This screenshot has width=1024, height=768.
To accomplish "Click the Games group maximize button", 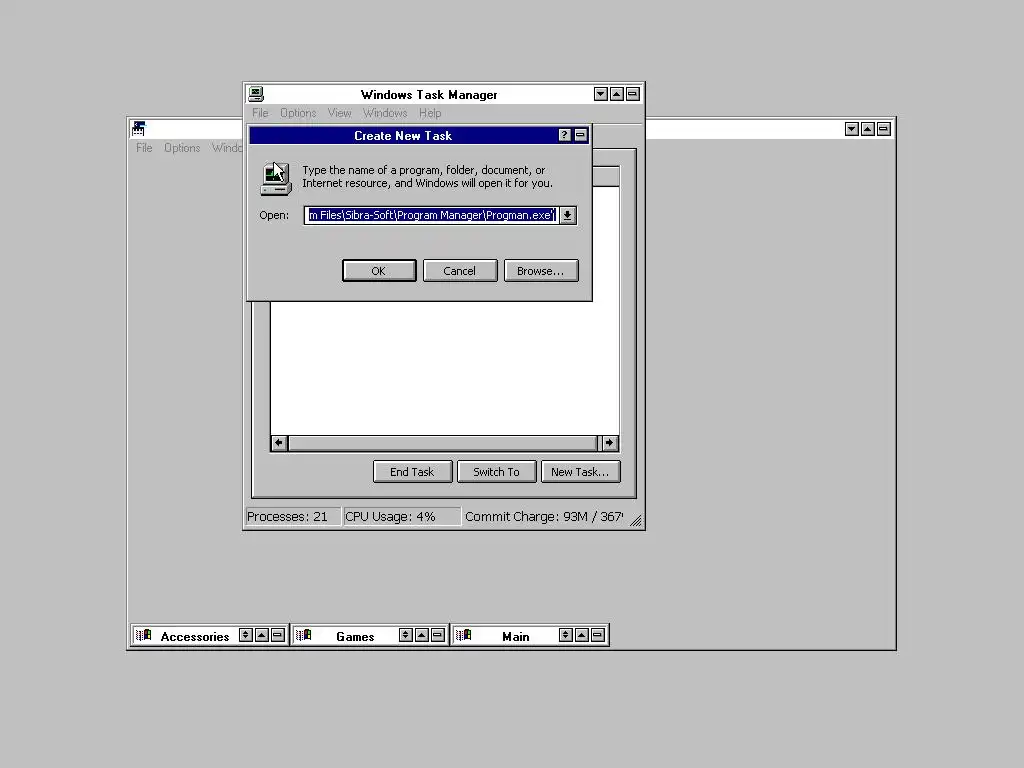I will point(422,635).
